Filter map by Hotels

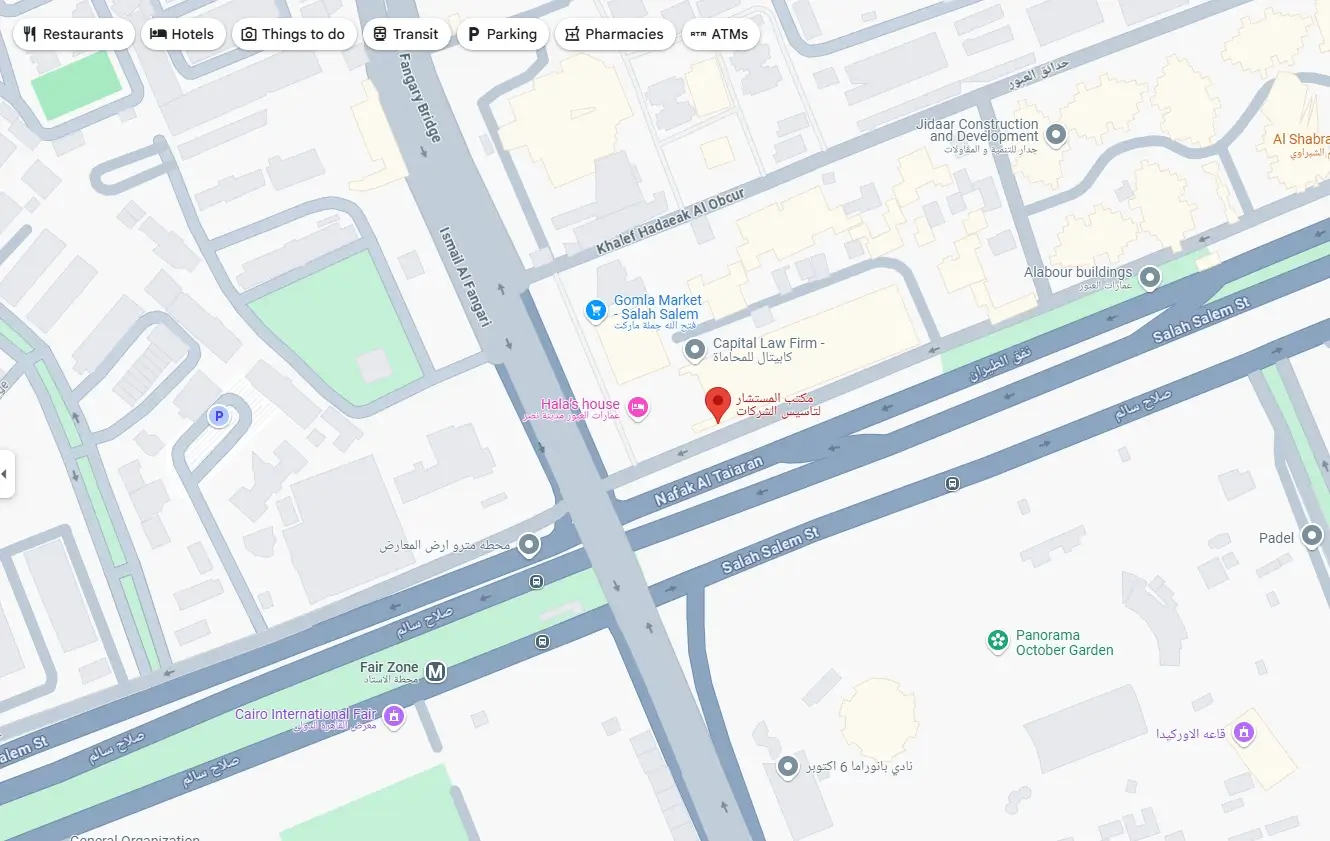coord(182,34)
